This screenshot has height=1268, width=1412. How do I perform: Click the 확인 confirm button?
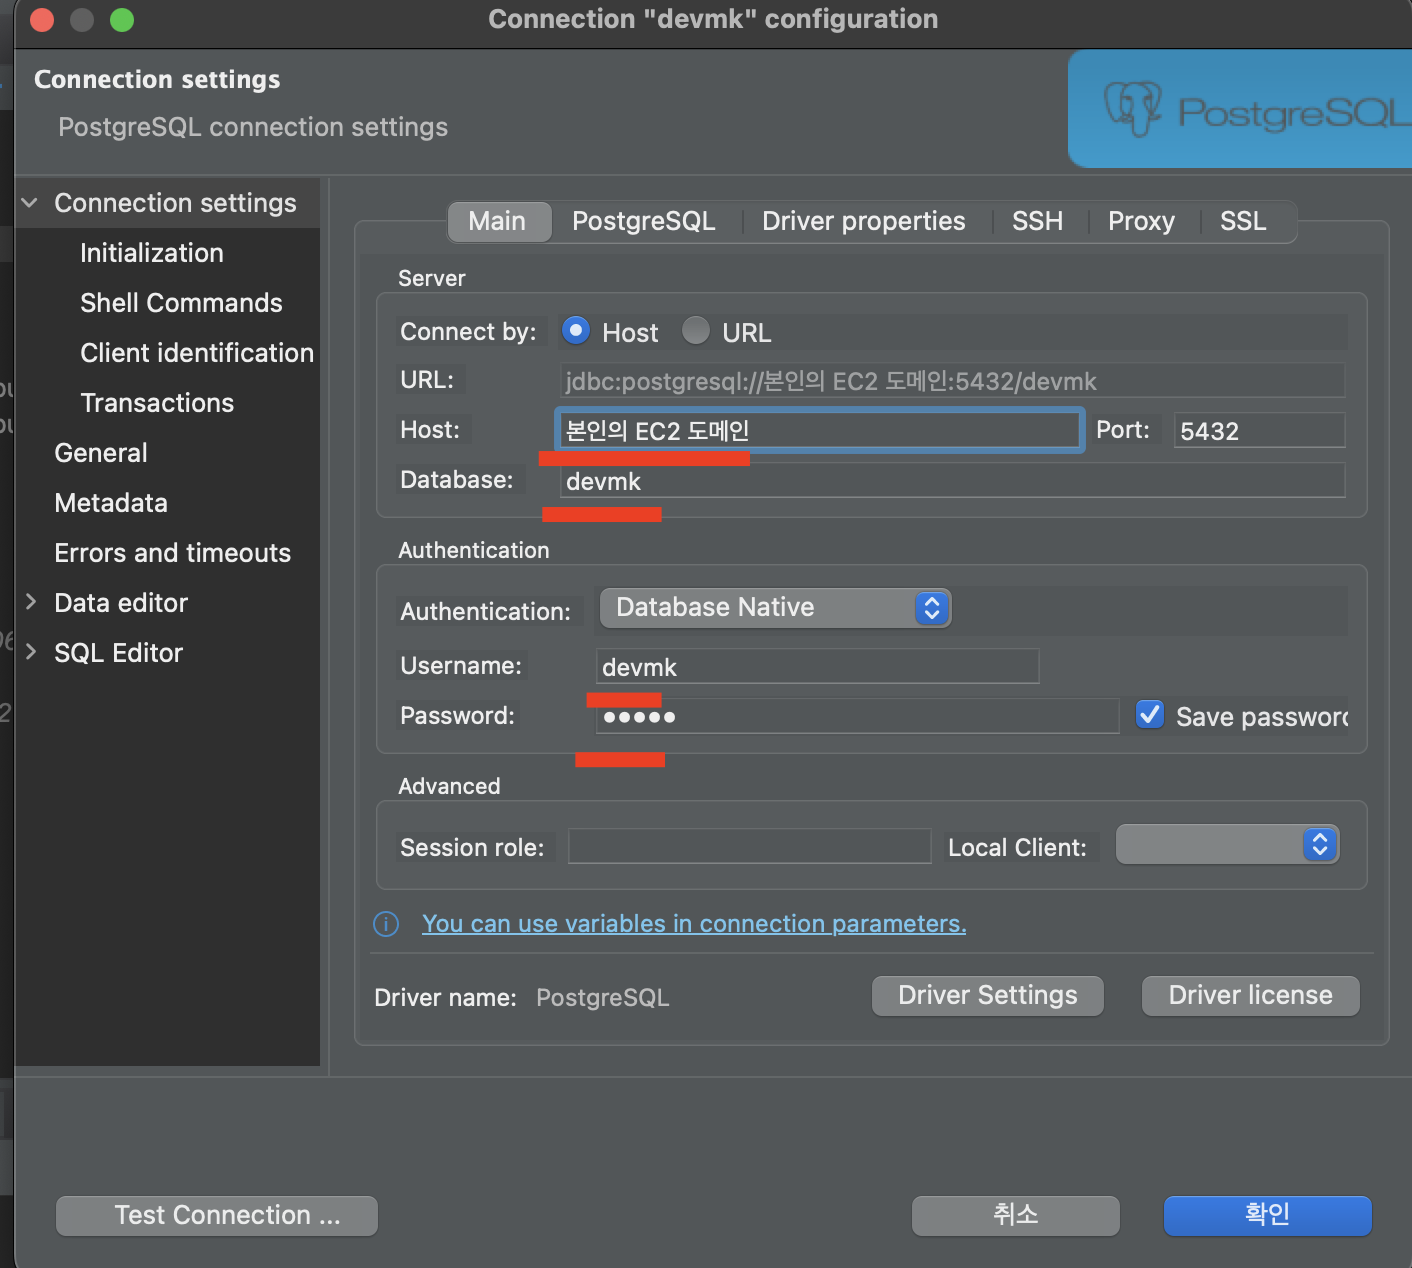click(1268, 1216)
